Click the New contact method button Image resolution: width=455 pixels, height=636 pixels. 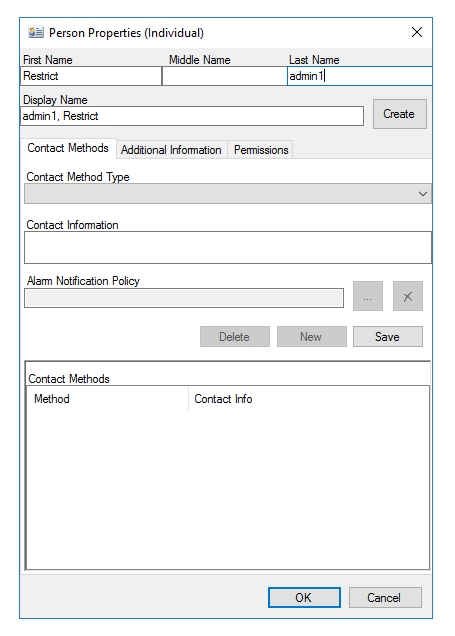coord(311,337)
